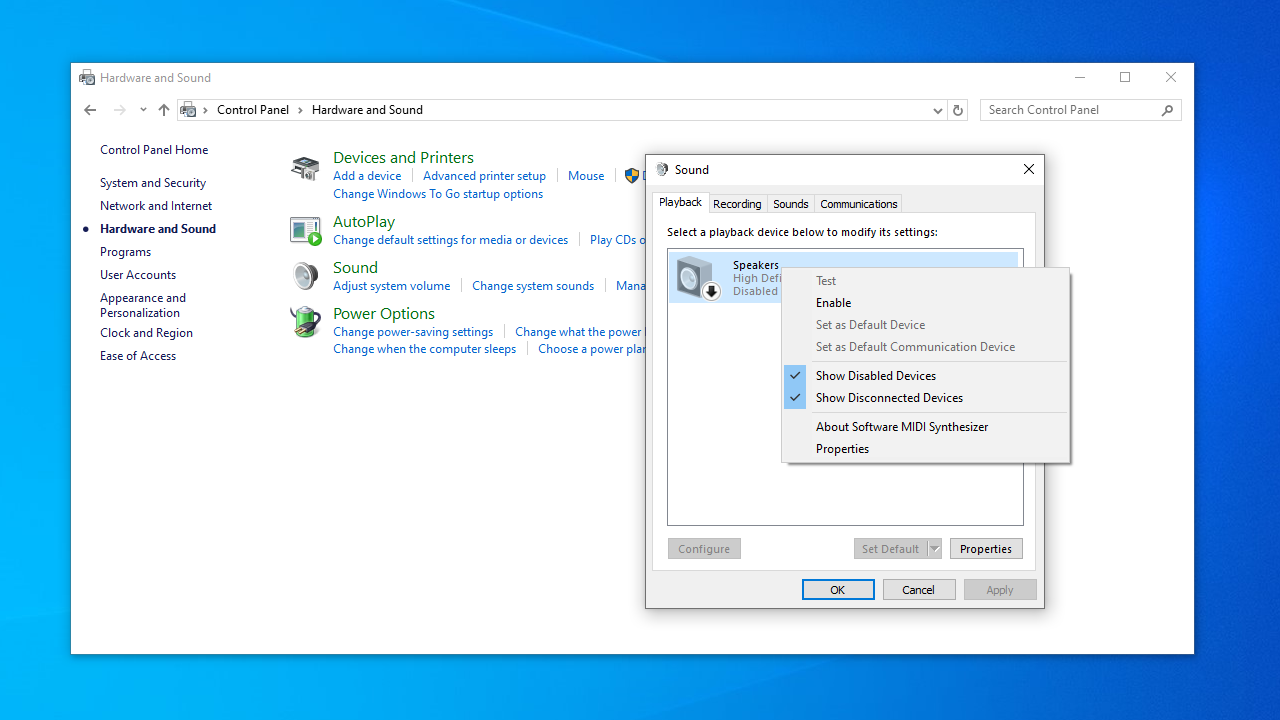Click the Devices and Printers icon
The image size is (1280, 720).
(x=305, y=168)
